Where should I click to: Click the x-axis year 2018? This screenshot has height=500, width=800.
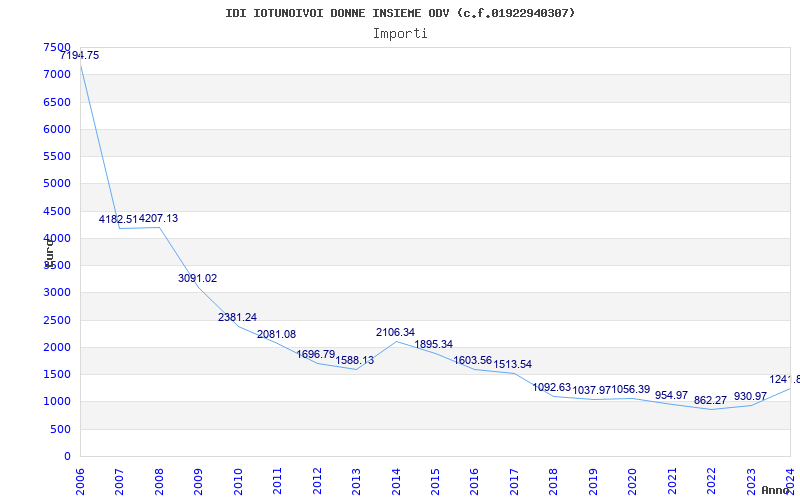tap(554, 482)
